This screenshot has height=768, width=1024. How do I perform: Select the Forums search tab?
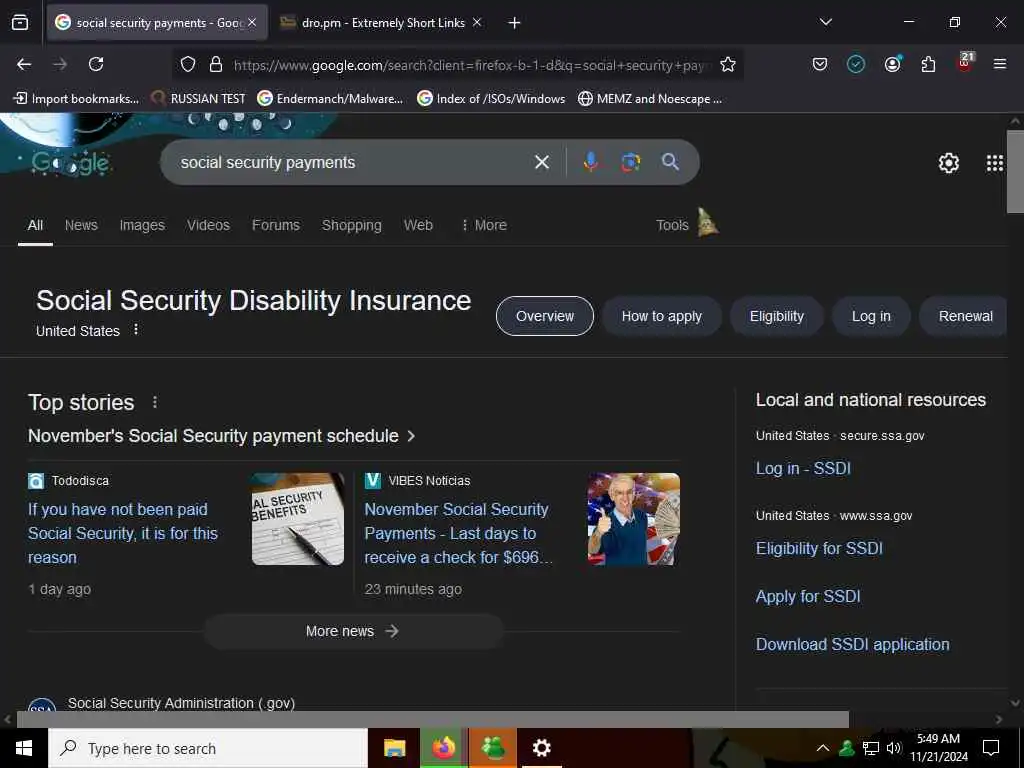(x=276, y=225)
